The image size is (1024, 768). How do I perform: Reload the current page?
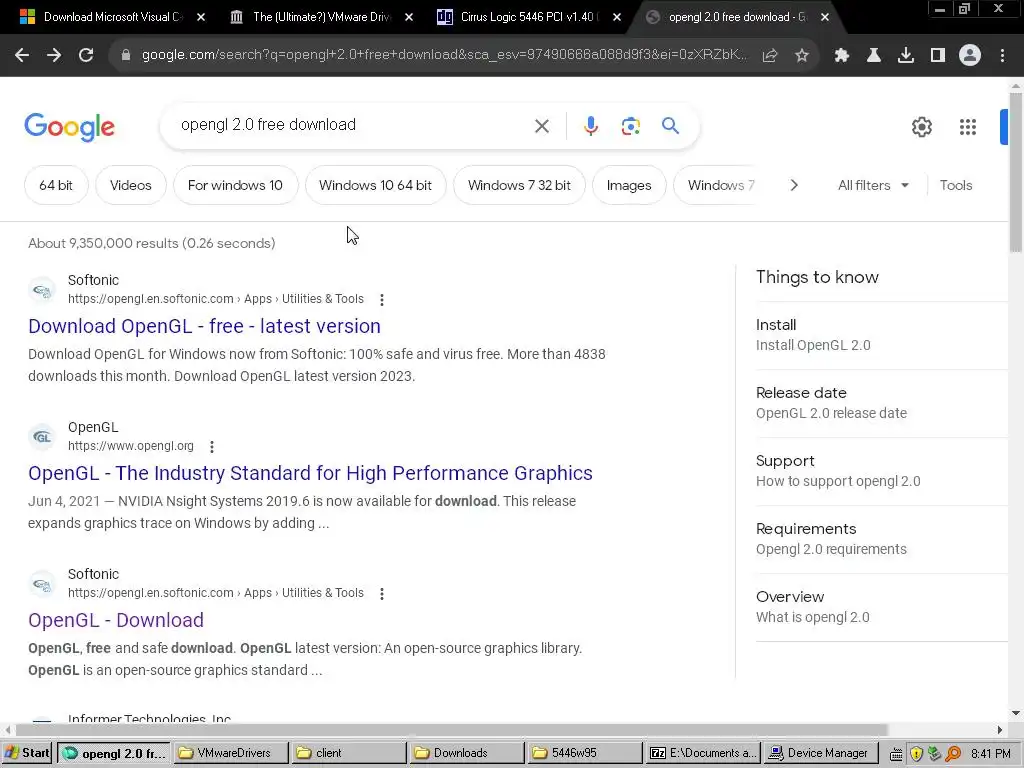86,56
